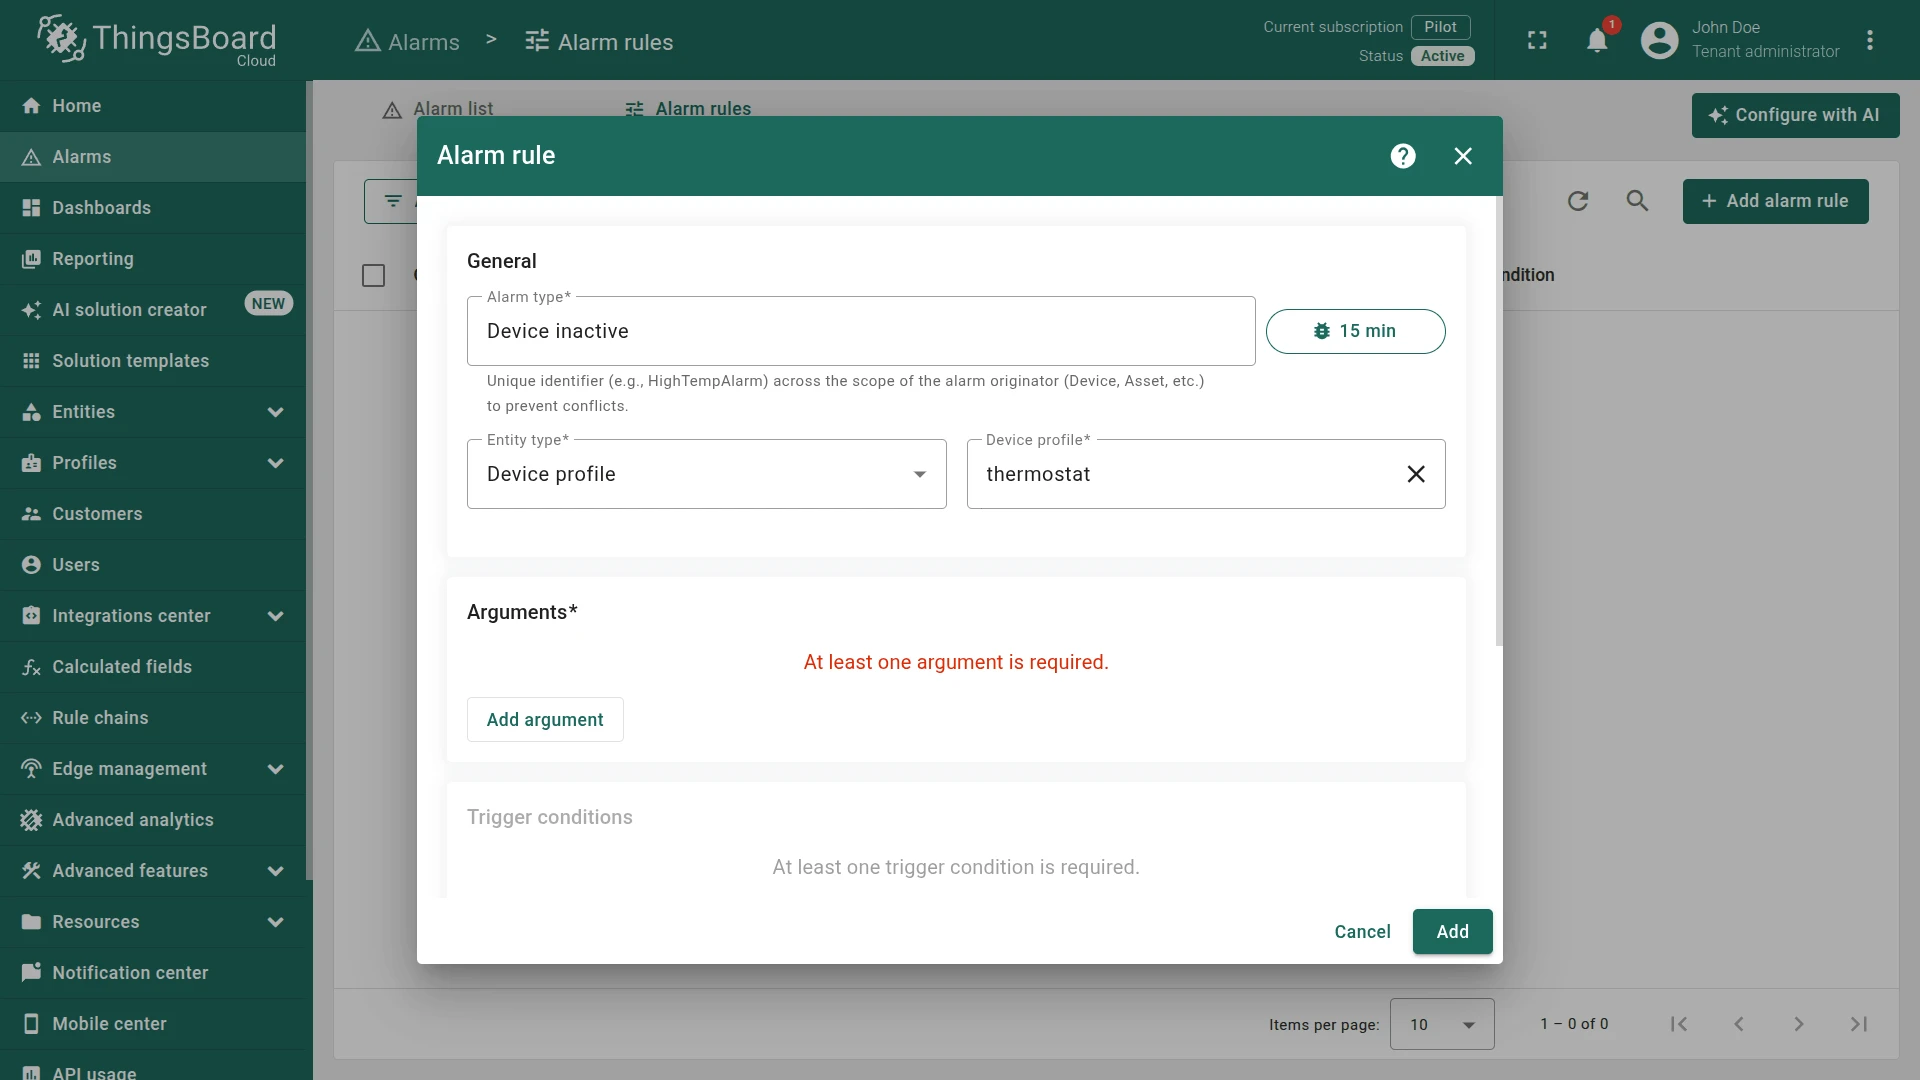The width and height of the screenshot is (1920, 1080).
Task: Open the table filter button
Action: pyautogui.click(x=392, y=201)
